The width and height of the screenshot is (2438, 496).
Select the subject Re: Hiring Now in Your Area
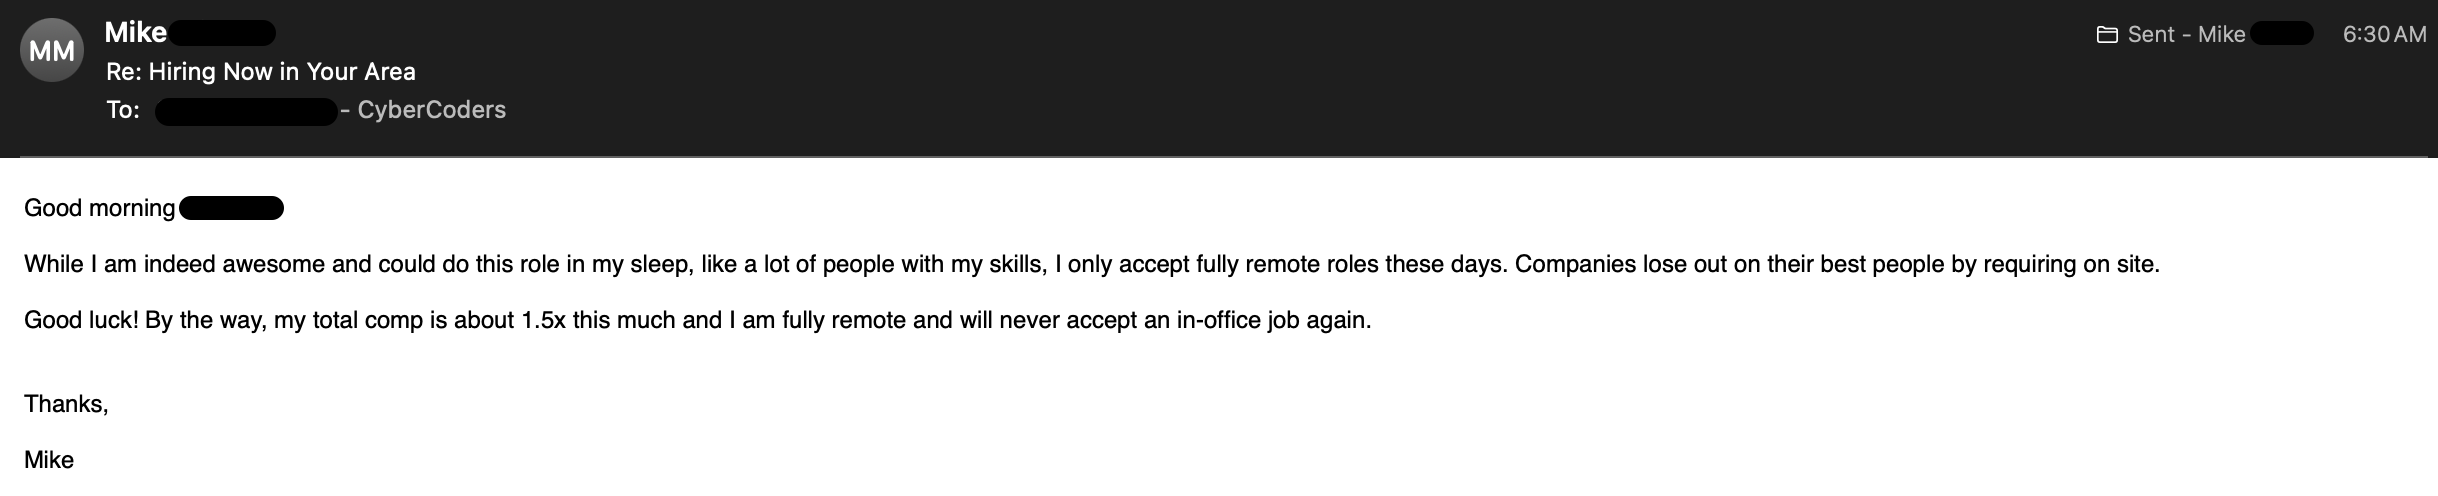click(260, 72)
